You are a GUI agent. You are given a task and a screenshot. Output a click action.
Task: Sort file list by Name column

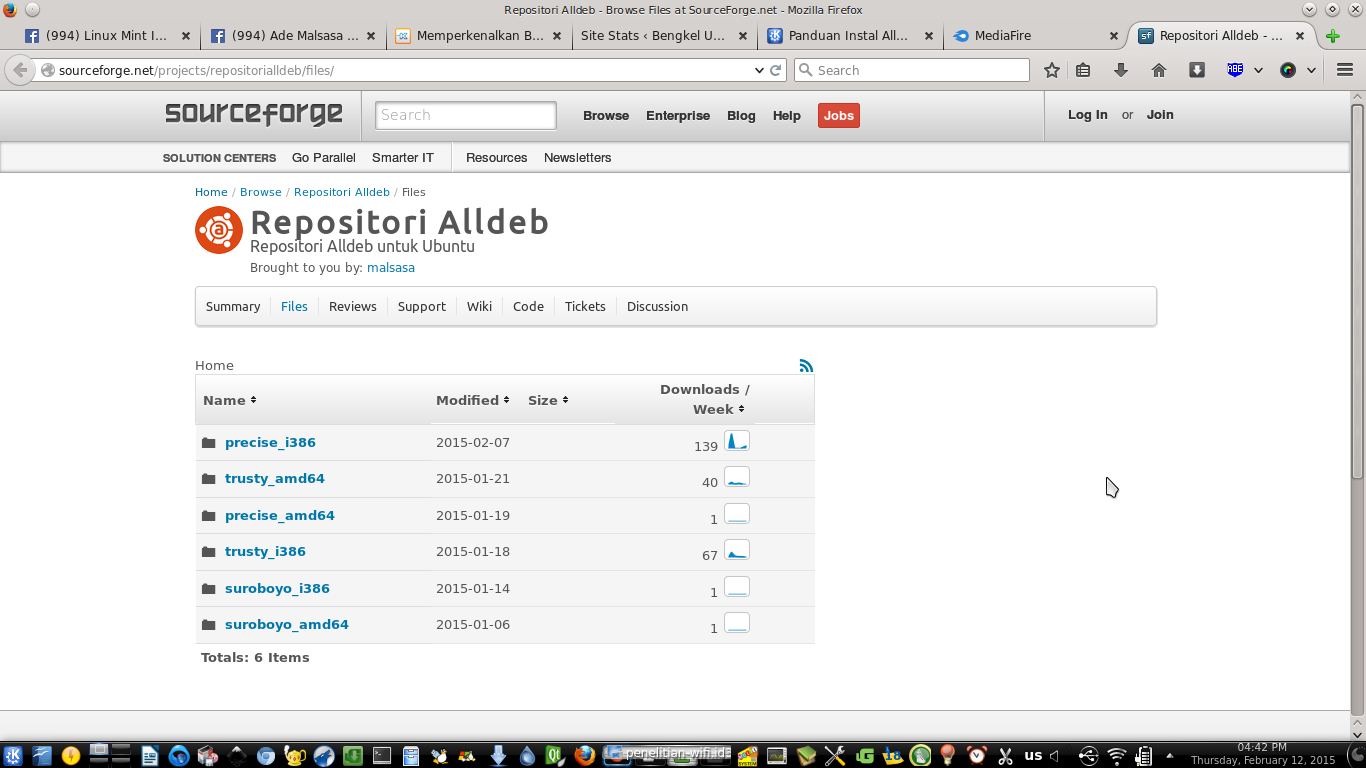pos(230,400)
